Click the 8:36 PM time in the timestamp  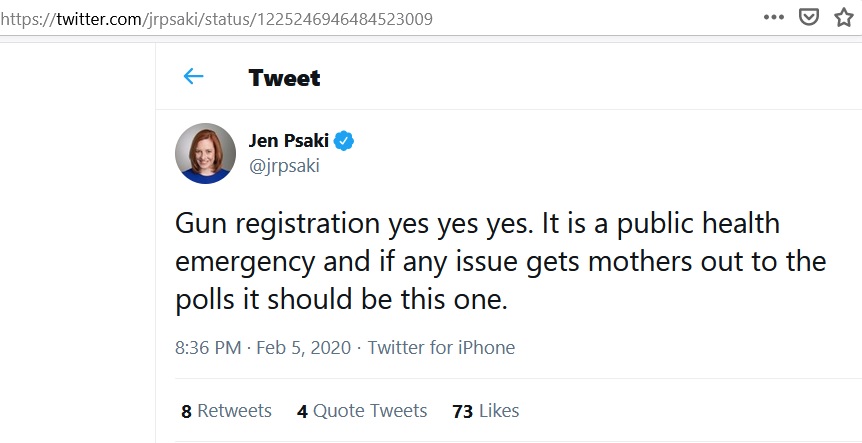tap(208, 348)
